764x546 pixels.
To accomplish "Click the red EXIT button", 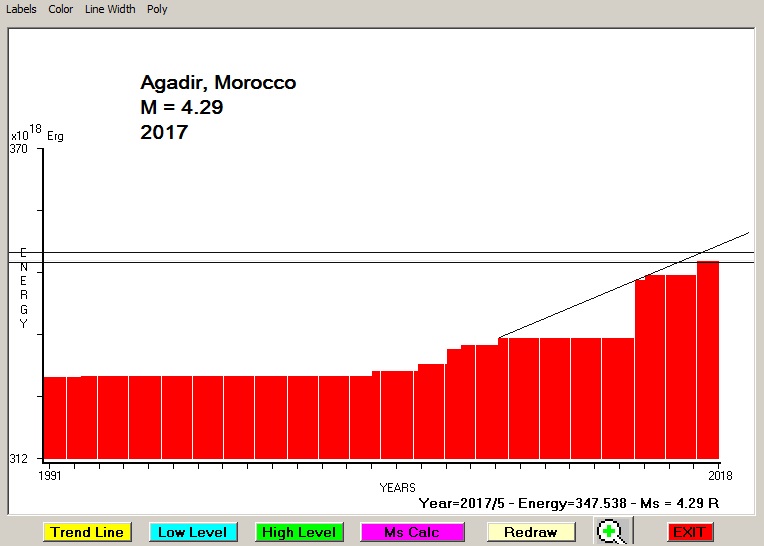I will [x=689, y=532].
